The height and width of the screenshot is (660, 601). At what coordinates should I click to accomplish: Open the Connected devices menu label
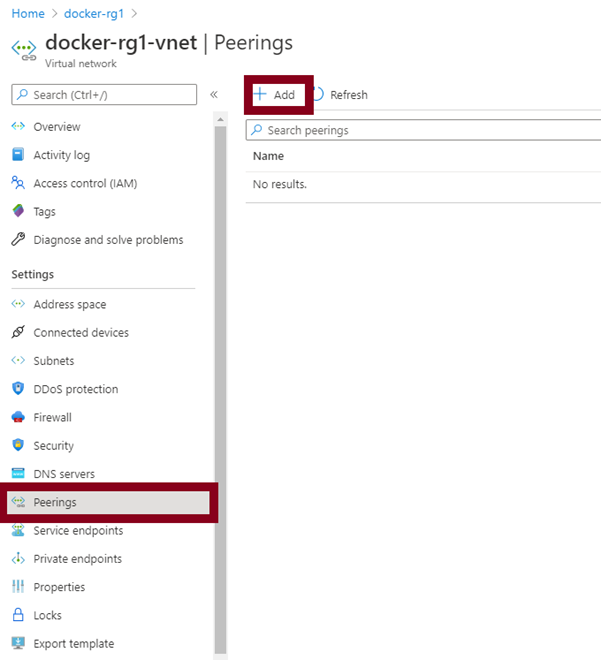click(81, 333)
